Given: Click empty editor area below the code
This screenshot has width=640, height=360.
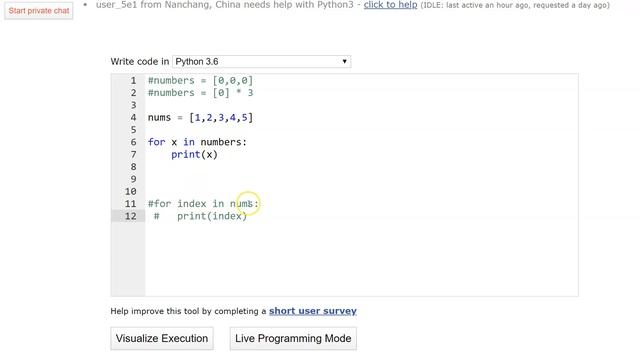Looking at the screenshot, I should pyautogui.click(x=361, y=259).
